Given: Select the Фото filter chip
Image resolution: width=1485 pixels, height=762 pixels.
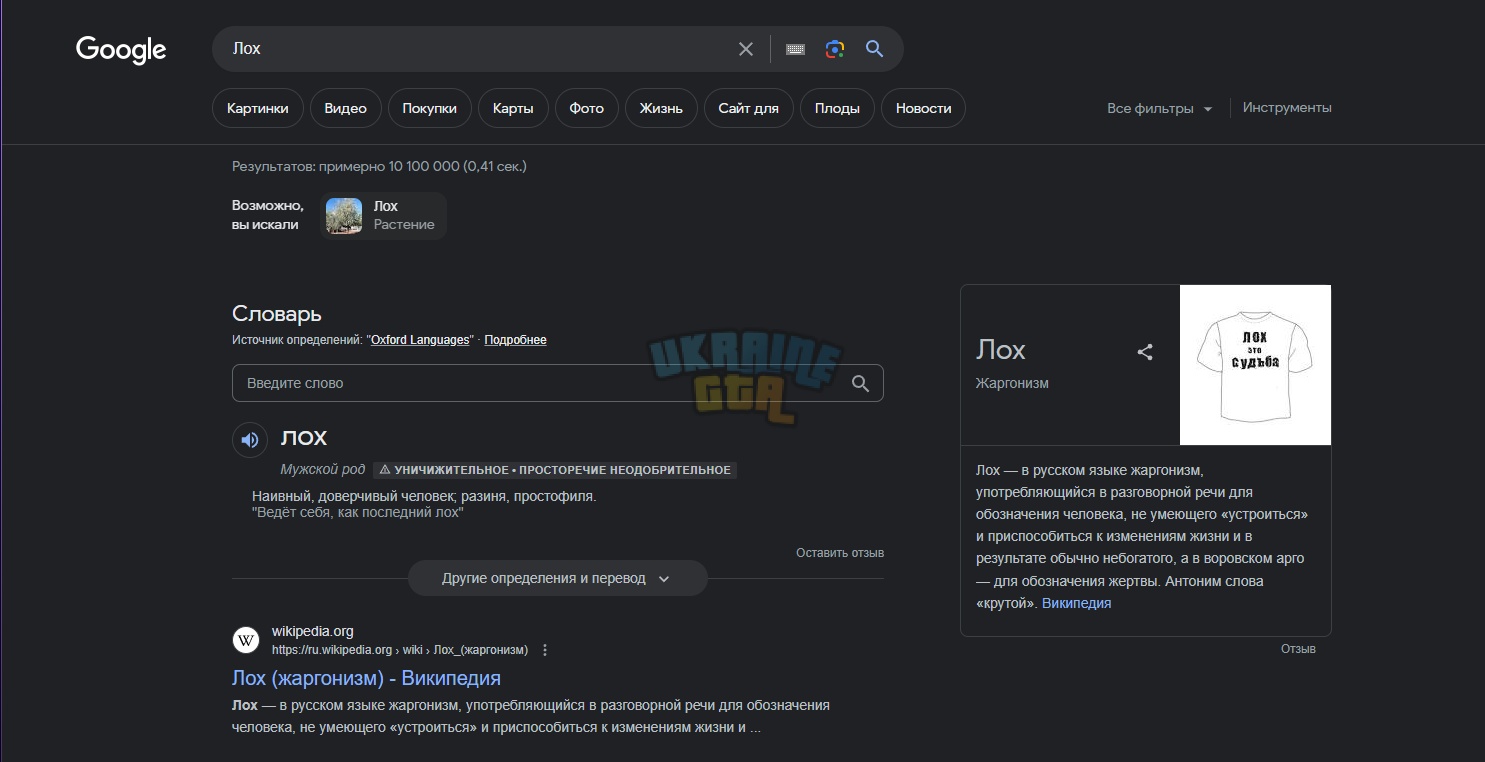Looking at the screenshot, I should pos(587,108).
